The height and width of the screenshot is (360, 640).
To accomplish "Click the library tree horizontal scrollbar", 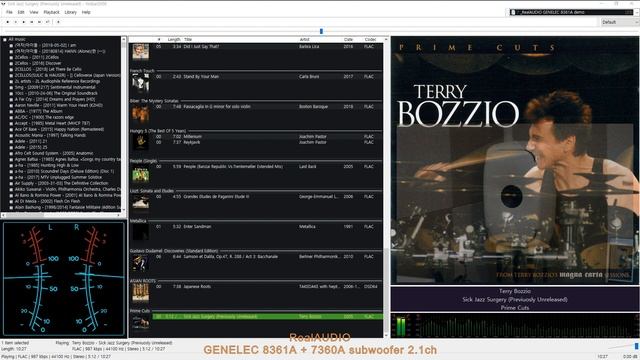I will click(61, 215).
